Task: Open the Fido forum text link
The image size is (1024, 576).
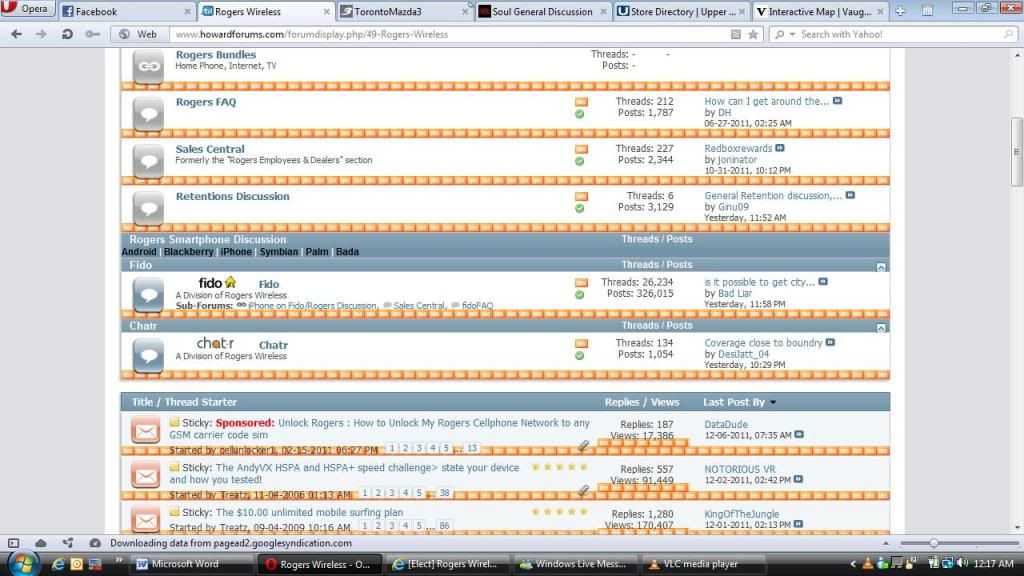Action: (x=268, y=284)
